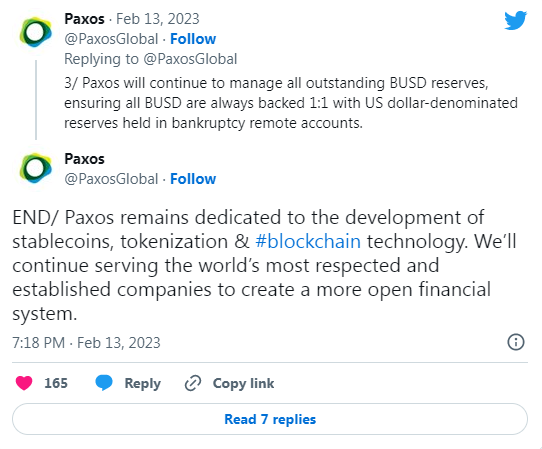Click the chain copy link icon
The width and height of the screenshot is (542, 449).
coord(193,383)
